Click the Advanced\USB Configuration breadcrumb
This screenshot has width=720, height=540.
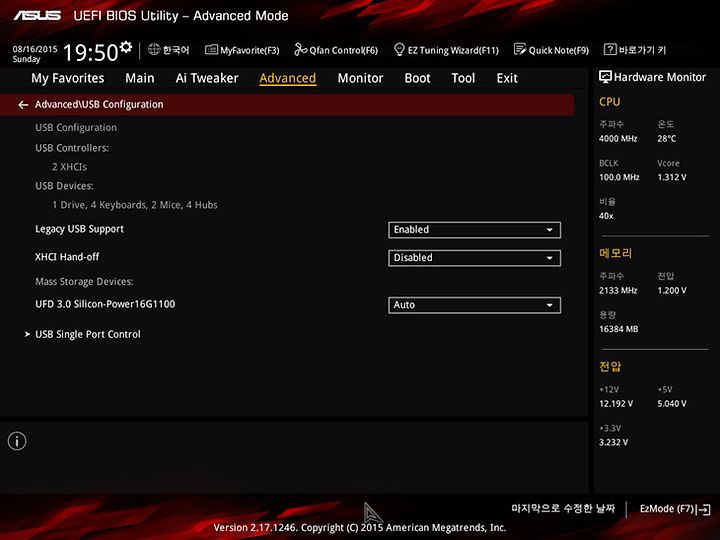99,105
